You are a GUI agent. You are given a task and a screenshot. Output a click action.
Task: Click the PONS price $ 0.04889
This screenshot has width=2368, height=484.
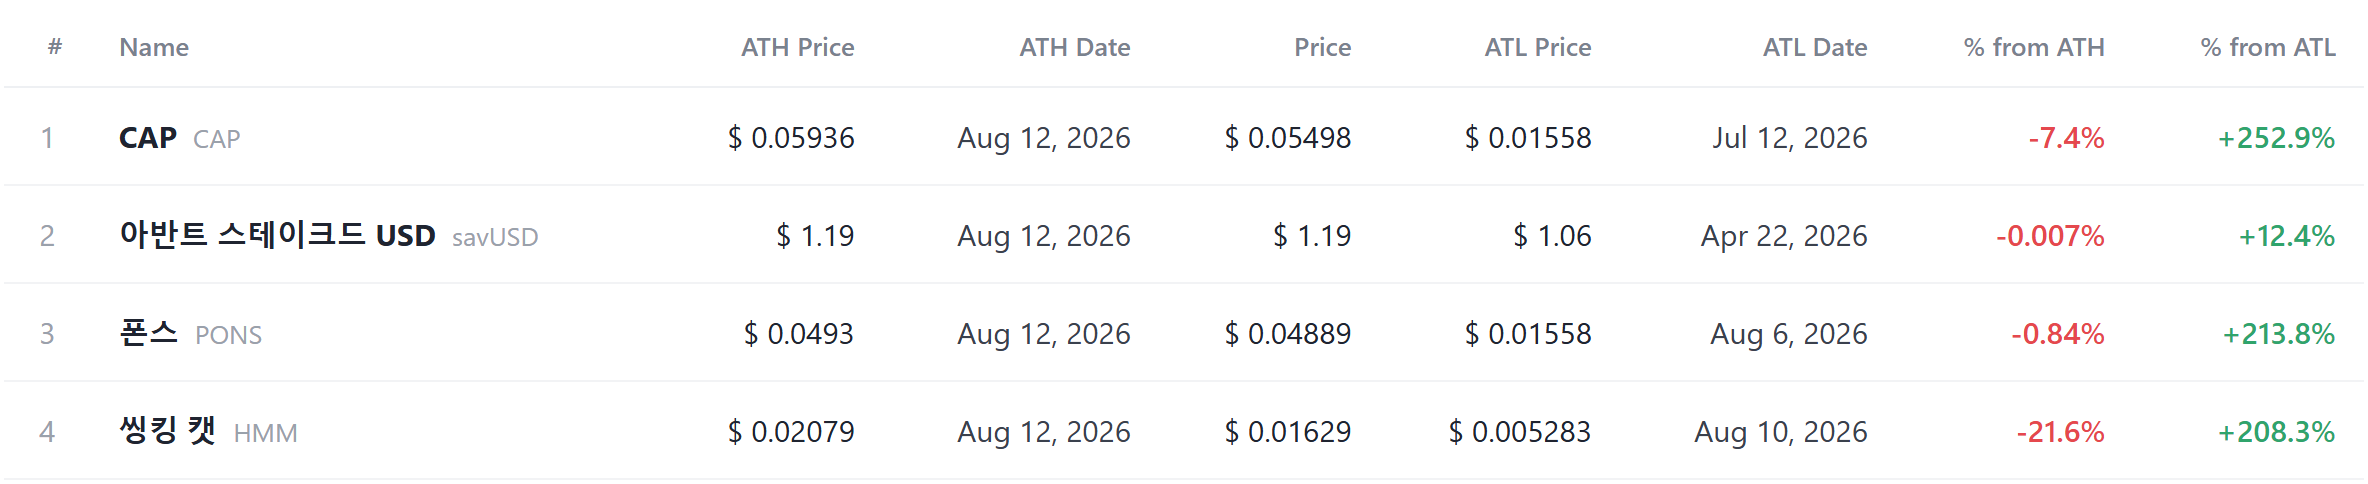pyautogui.click(x=1288, y=334)
